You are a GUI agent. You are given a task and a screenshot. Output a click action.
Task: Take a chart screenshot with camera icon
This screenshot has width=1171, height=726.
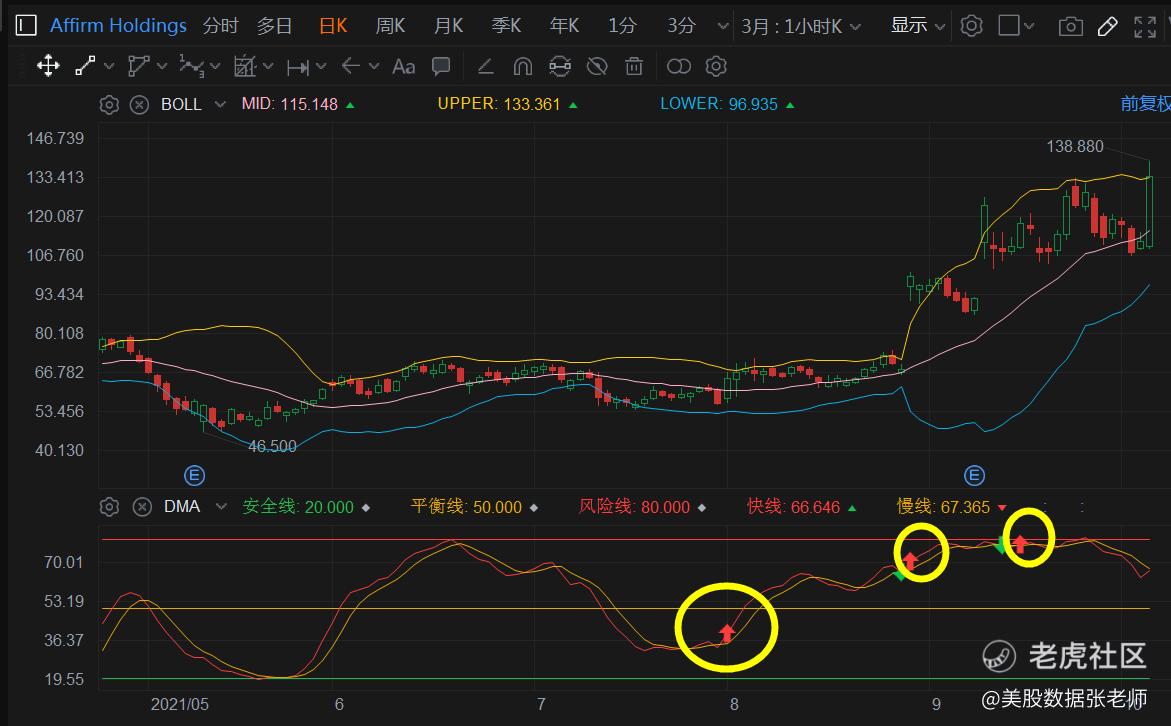(x=1071, y=27)
